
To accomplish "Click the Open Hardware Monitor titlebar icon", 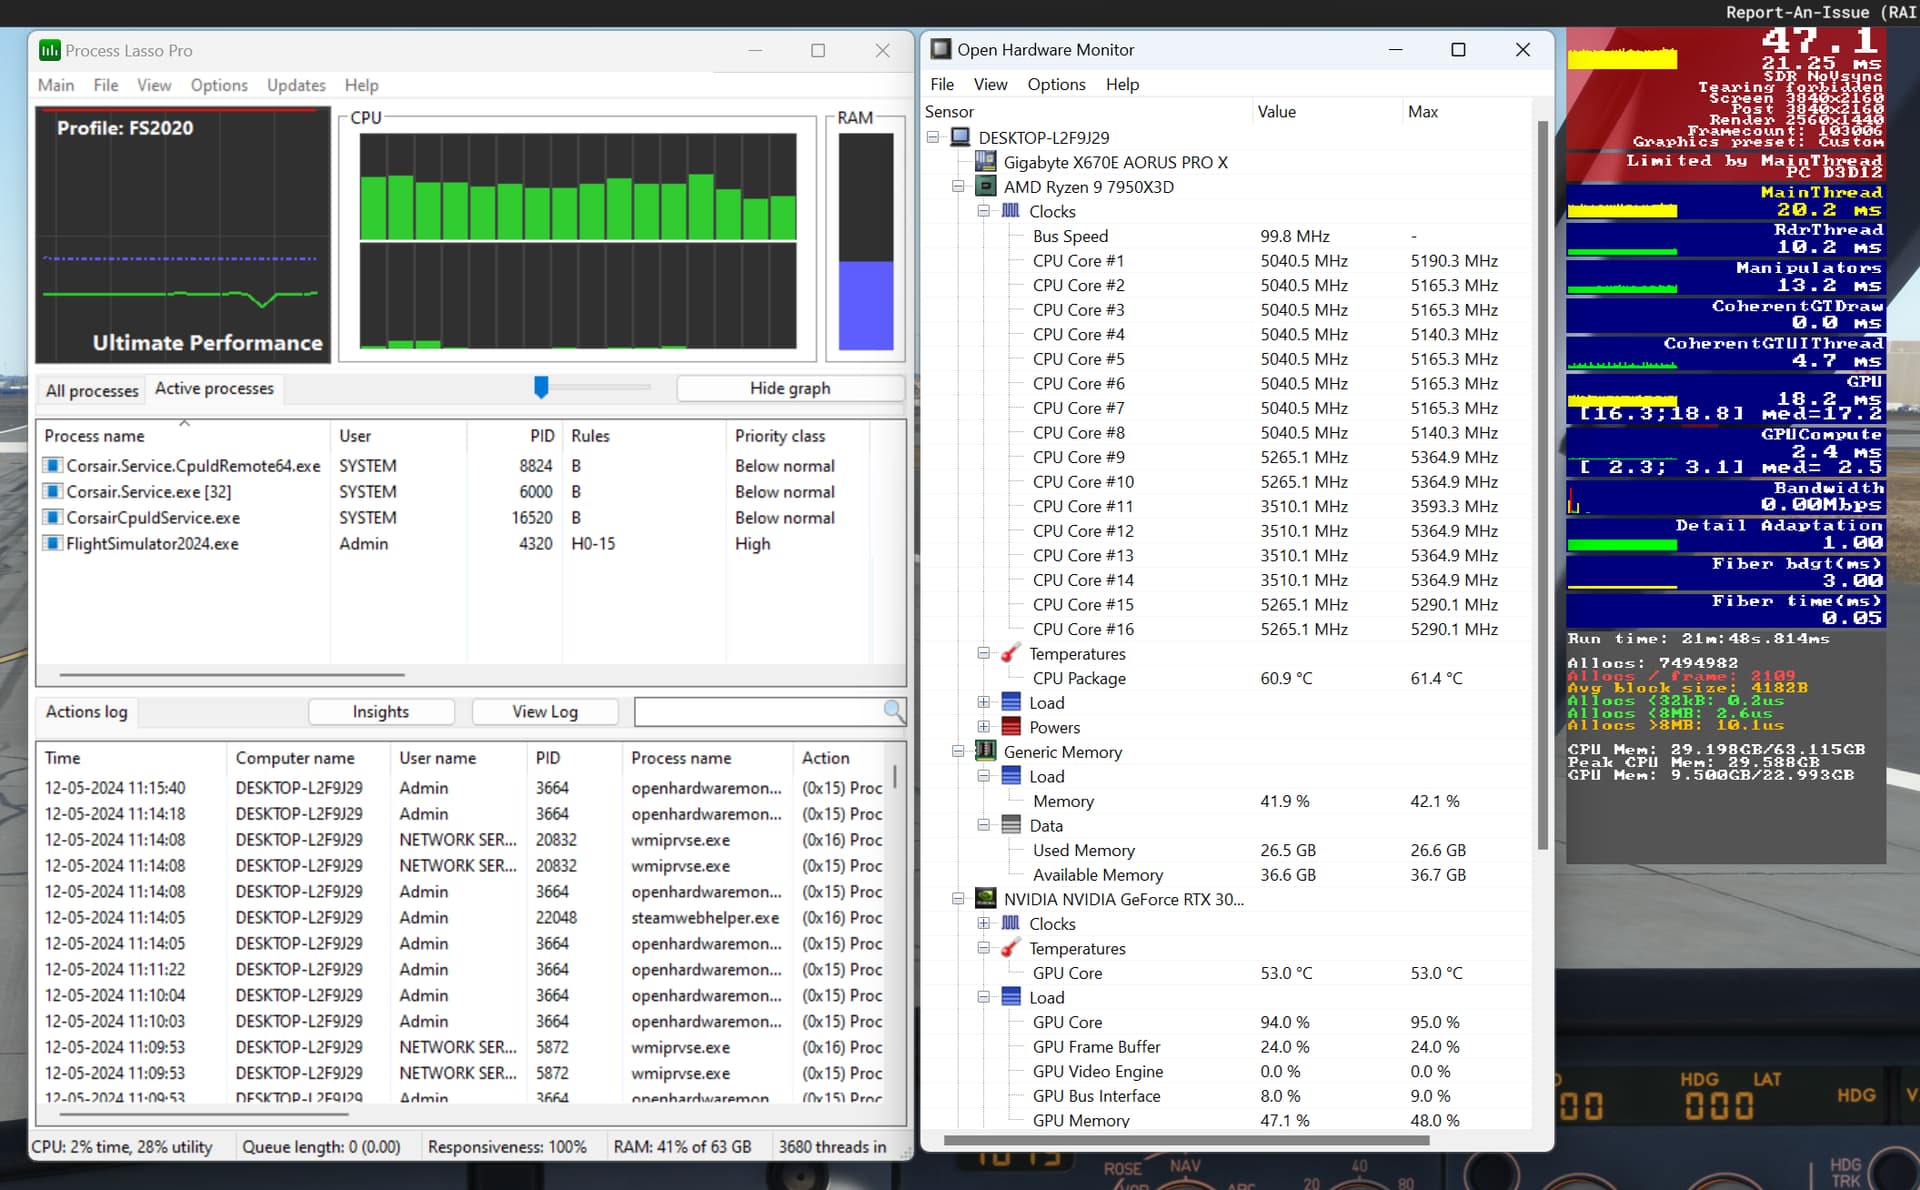I will coord(940,48).
